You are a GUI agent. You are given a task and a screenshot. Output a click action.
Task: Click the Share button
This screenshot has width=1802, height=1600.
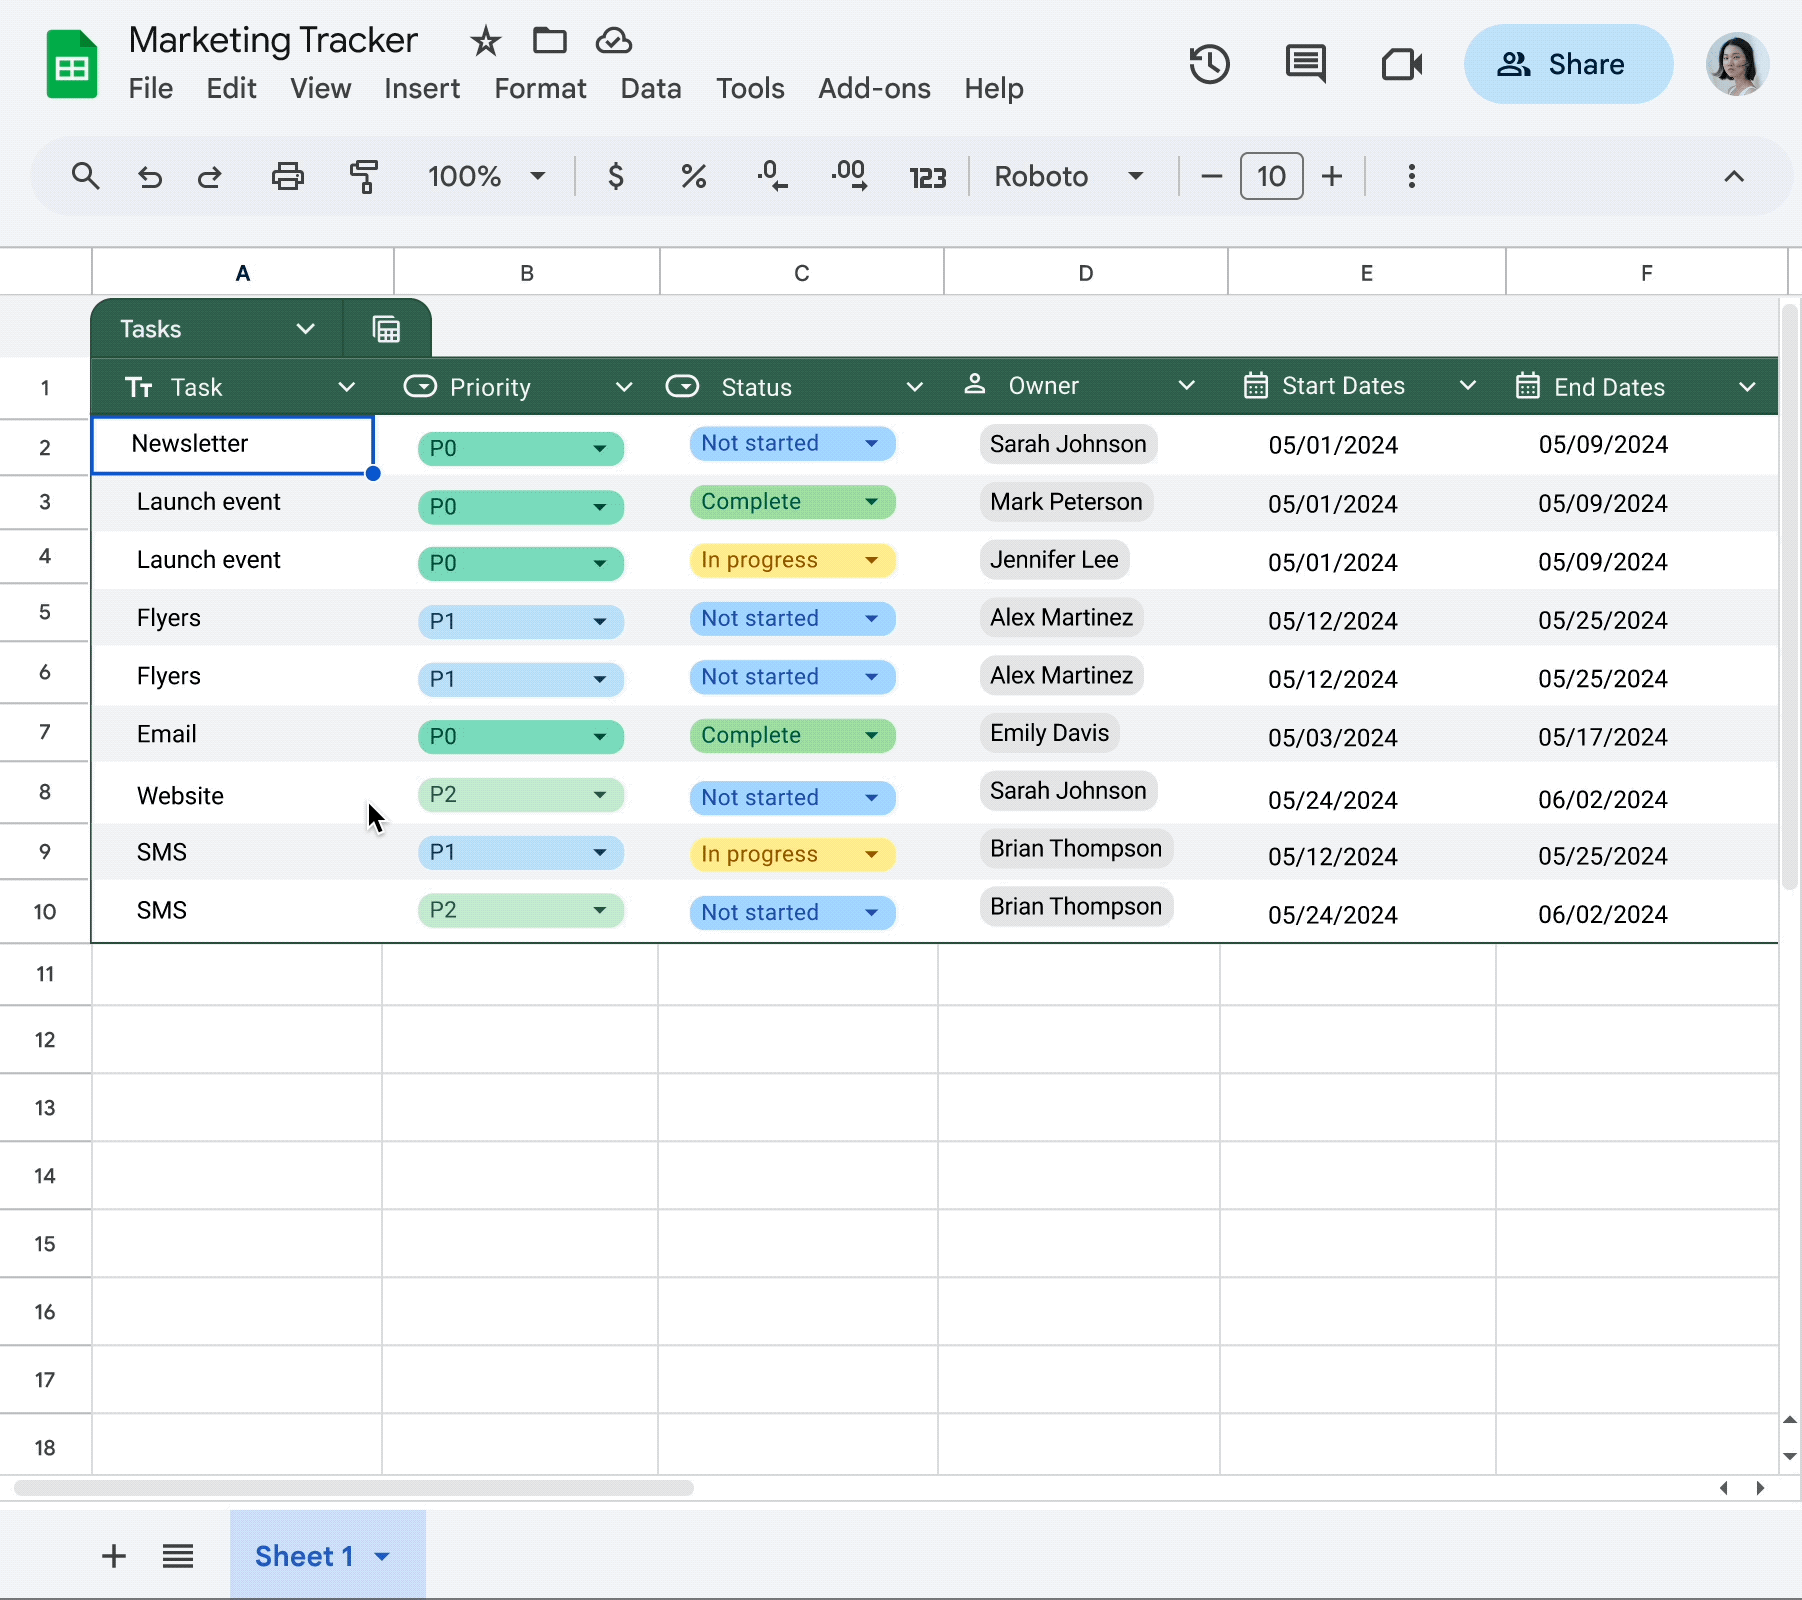pyautogui.click(x=1567, y=64)
